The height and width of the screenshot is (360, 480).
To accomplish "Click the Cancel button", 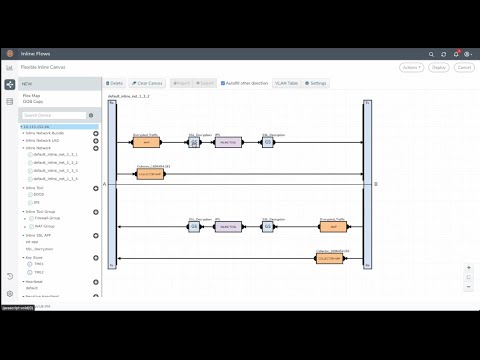I will [464, 67].
